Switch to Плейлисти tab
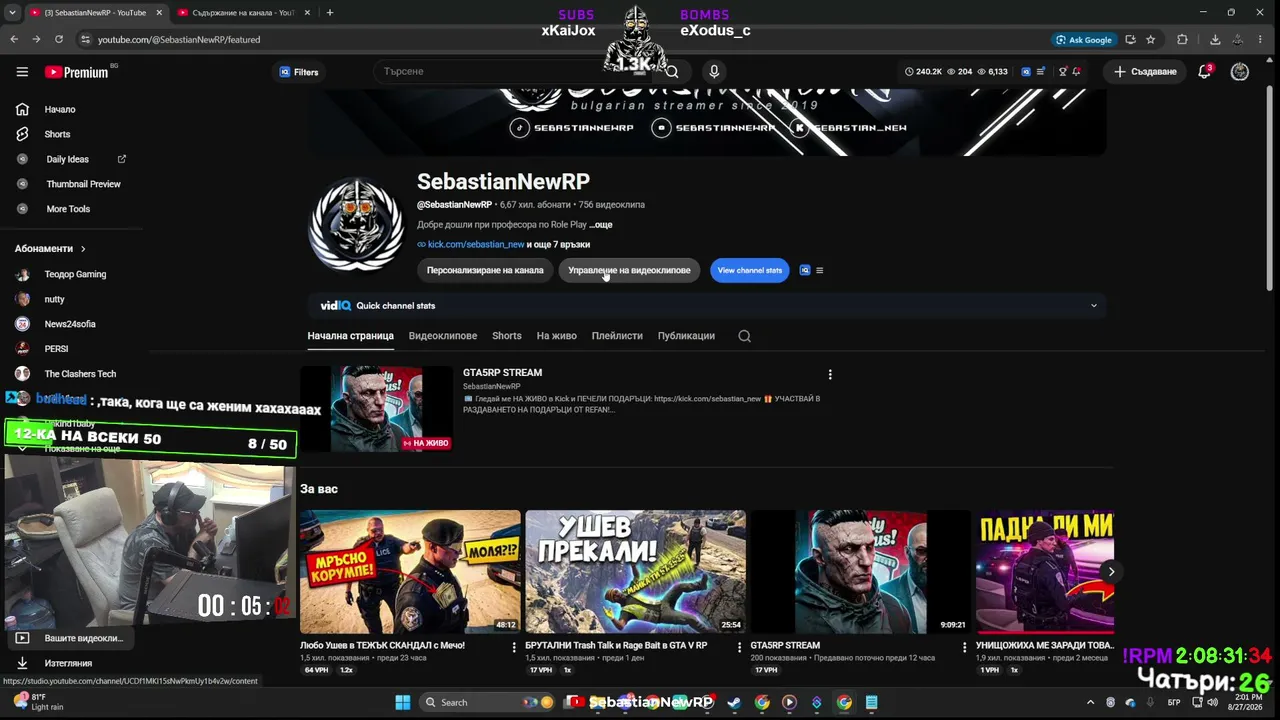Image resolution: width=1280 pixels, height=720 pixels. click(x=617, y=336)
